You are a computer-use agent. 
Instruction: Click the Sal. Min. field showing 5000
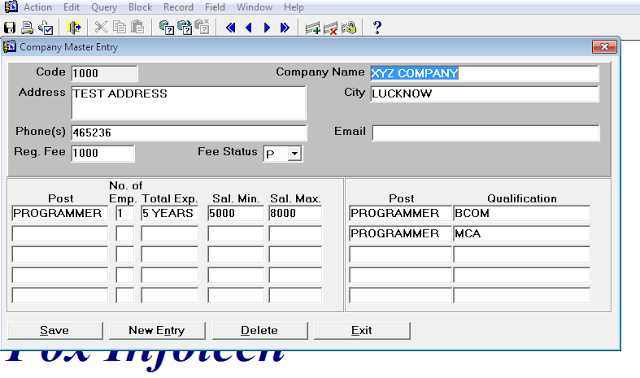[236, 213]
